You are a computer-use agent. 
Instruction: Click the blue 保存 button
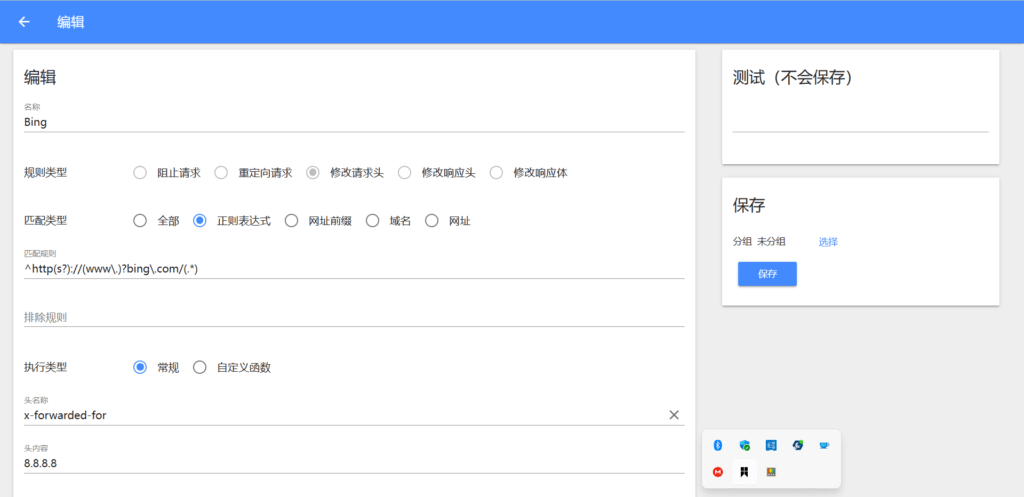pyautogui.click(x=767, y=274)
